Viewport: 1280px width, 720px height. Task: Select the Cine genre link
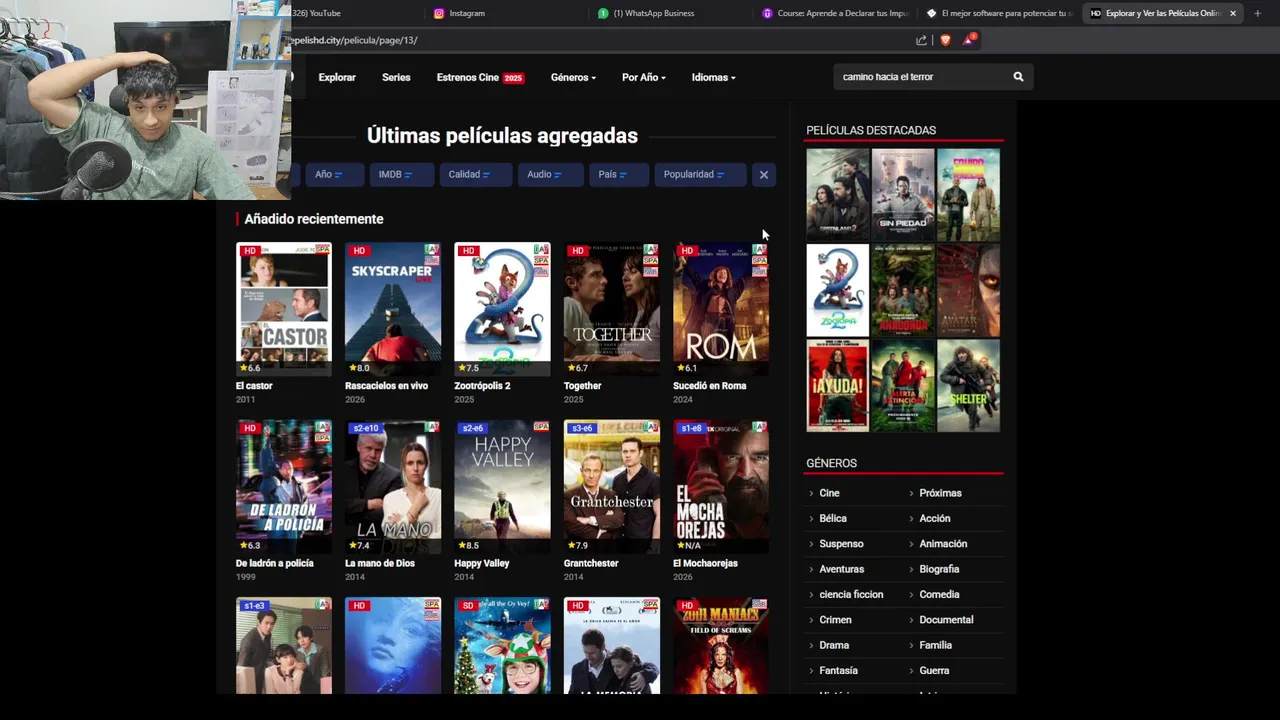(829, 493)
